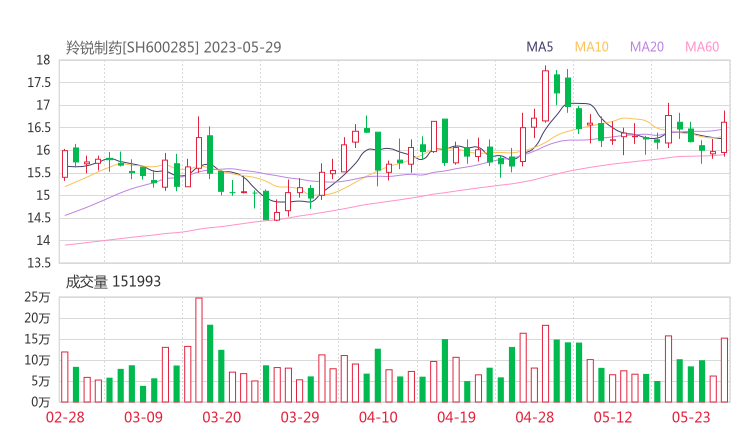Click the first candlestick at 02-28
The width and height of the screenshot is (740, 440).
point(65,164)
